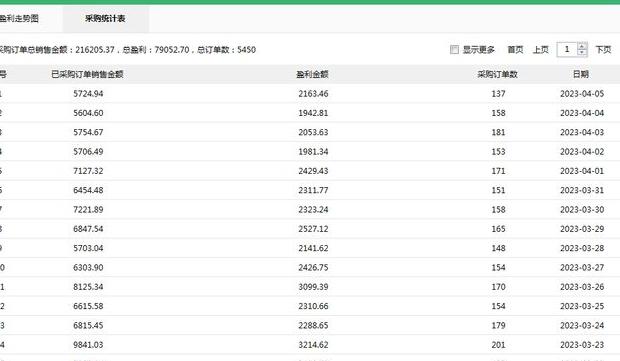
Task: Sort by 采购订单数 column header
Action: 497,74
